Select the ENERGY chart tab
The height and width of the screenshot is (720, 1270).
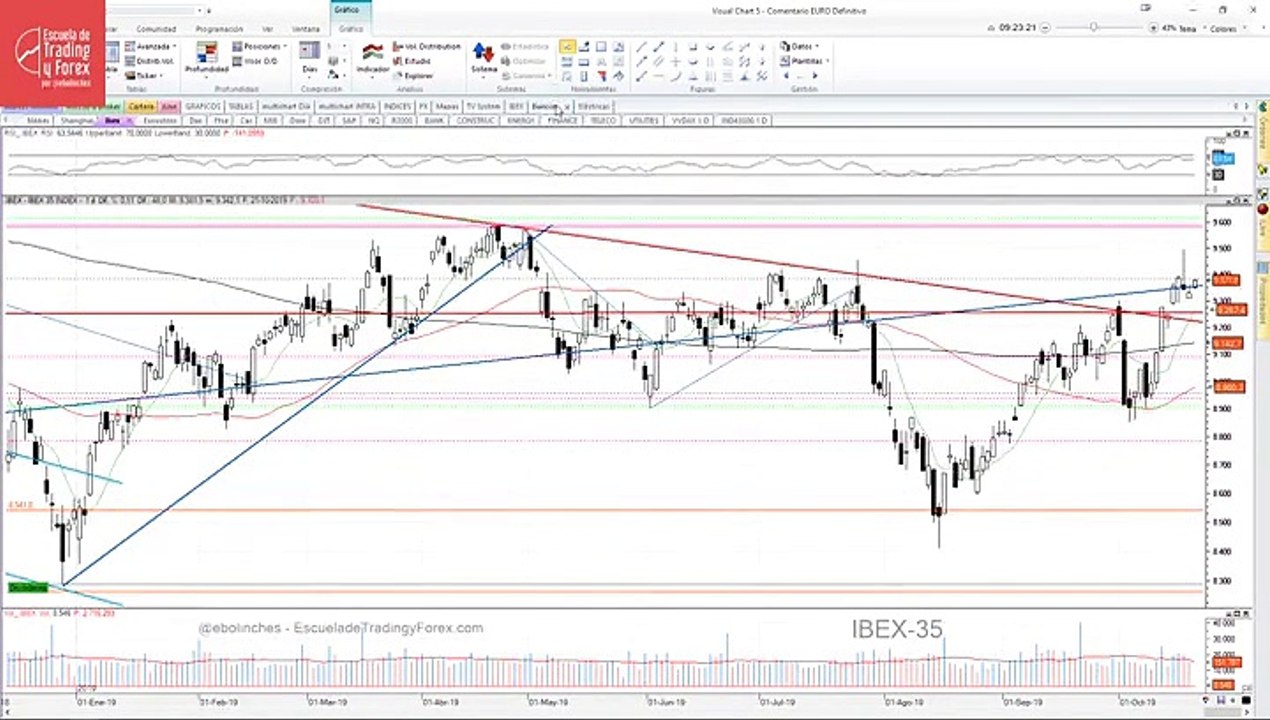520,120
